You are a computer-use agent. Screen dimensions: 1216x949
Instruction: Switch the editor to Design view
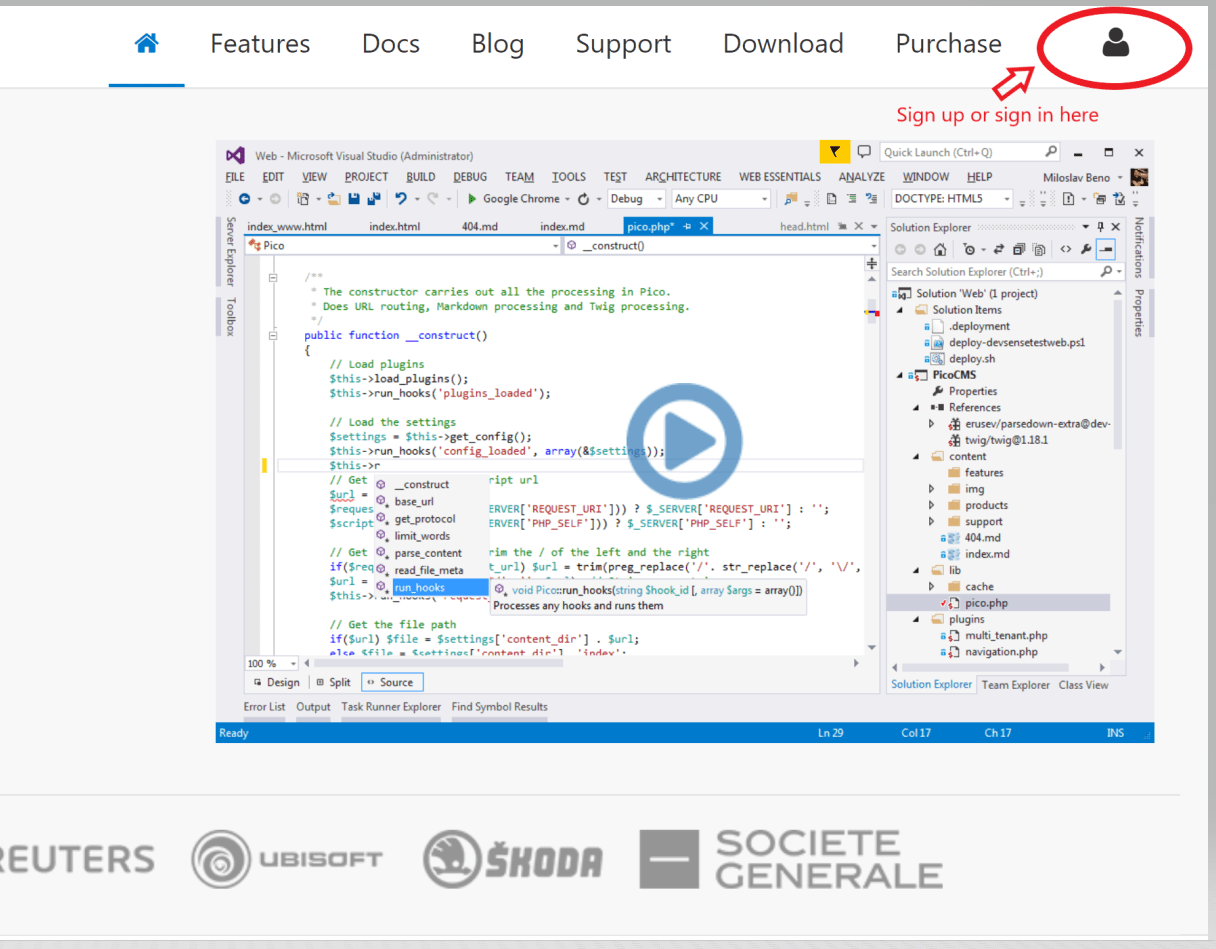(277, 682)
